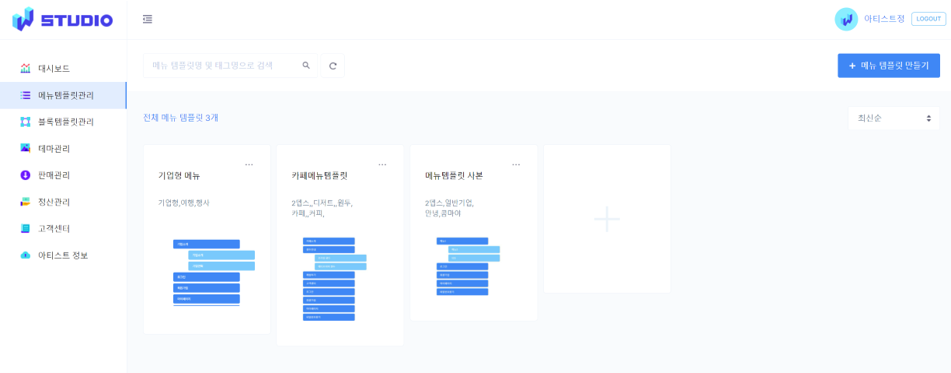Collapse sidebar with the hamburger icon

[147, 19]
